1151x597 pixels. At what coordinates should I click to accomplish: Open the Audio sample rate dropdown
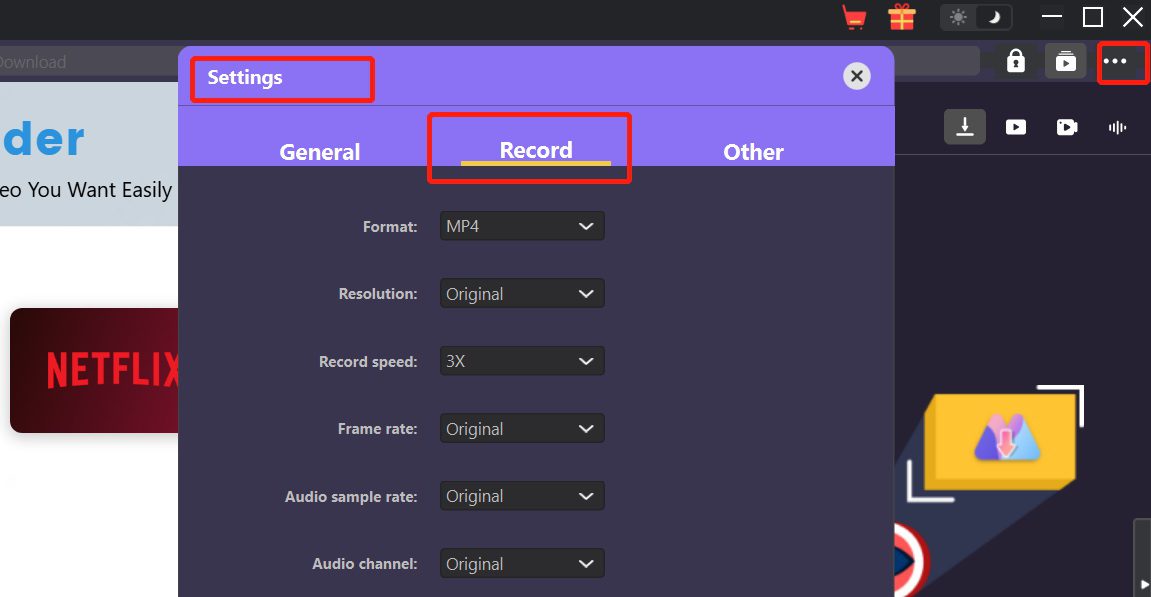522,496
